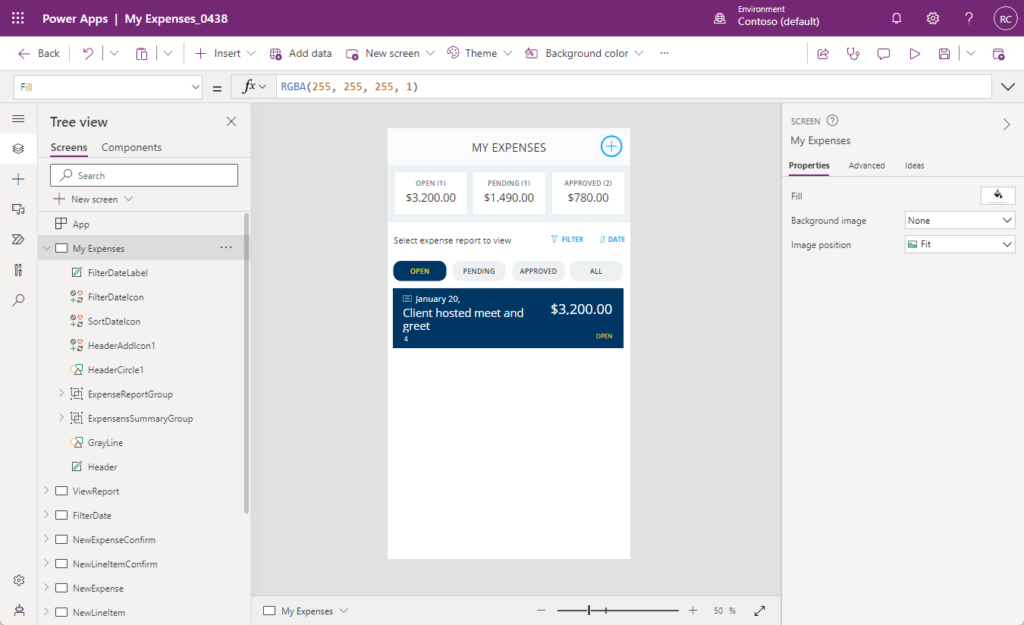Screen dimensions: 1024x625
Task: Open the Search icon in left rail
Action: 18,300
